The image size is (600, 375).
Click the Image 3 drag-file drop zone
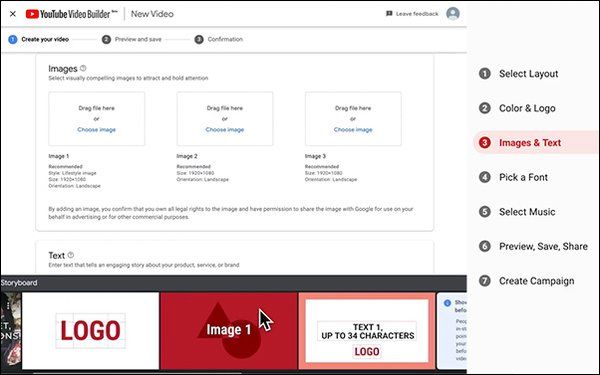(x=353, y=119)
